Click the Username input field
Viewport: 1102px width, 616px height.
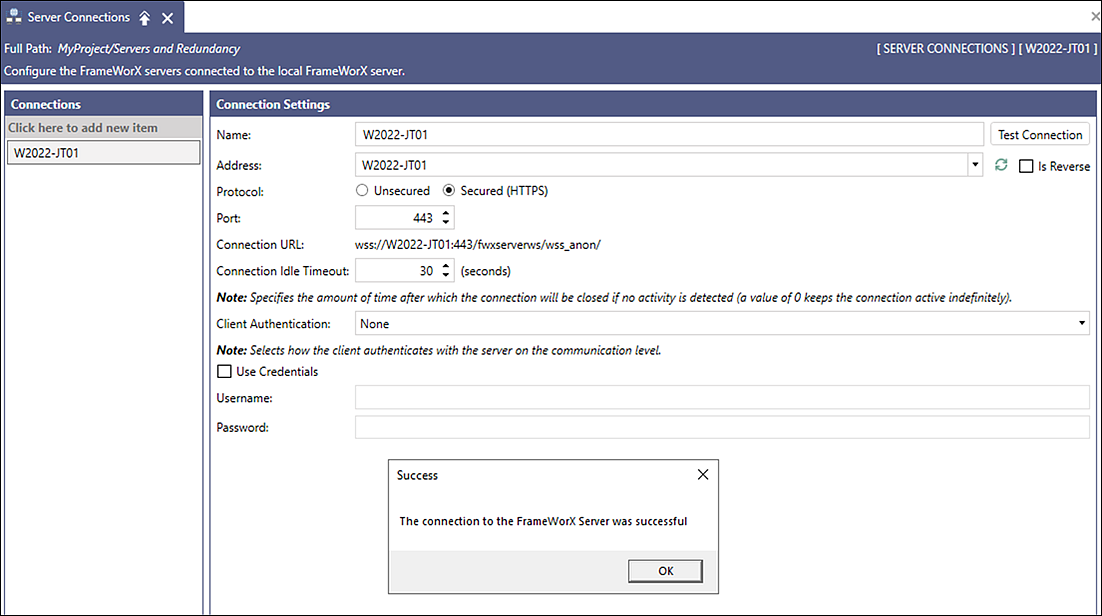coord(722,397)
